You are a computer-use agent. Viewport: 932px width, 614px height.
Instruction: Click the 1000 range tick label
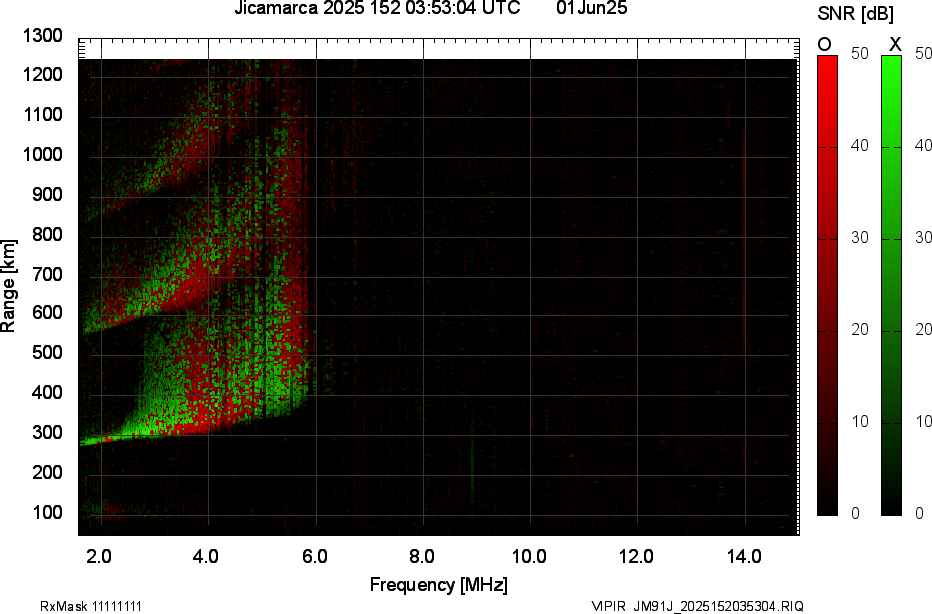[42, 155]
